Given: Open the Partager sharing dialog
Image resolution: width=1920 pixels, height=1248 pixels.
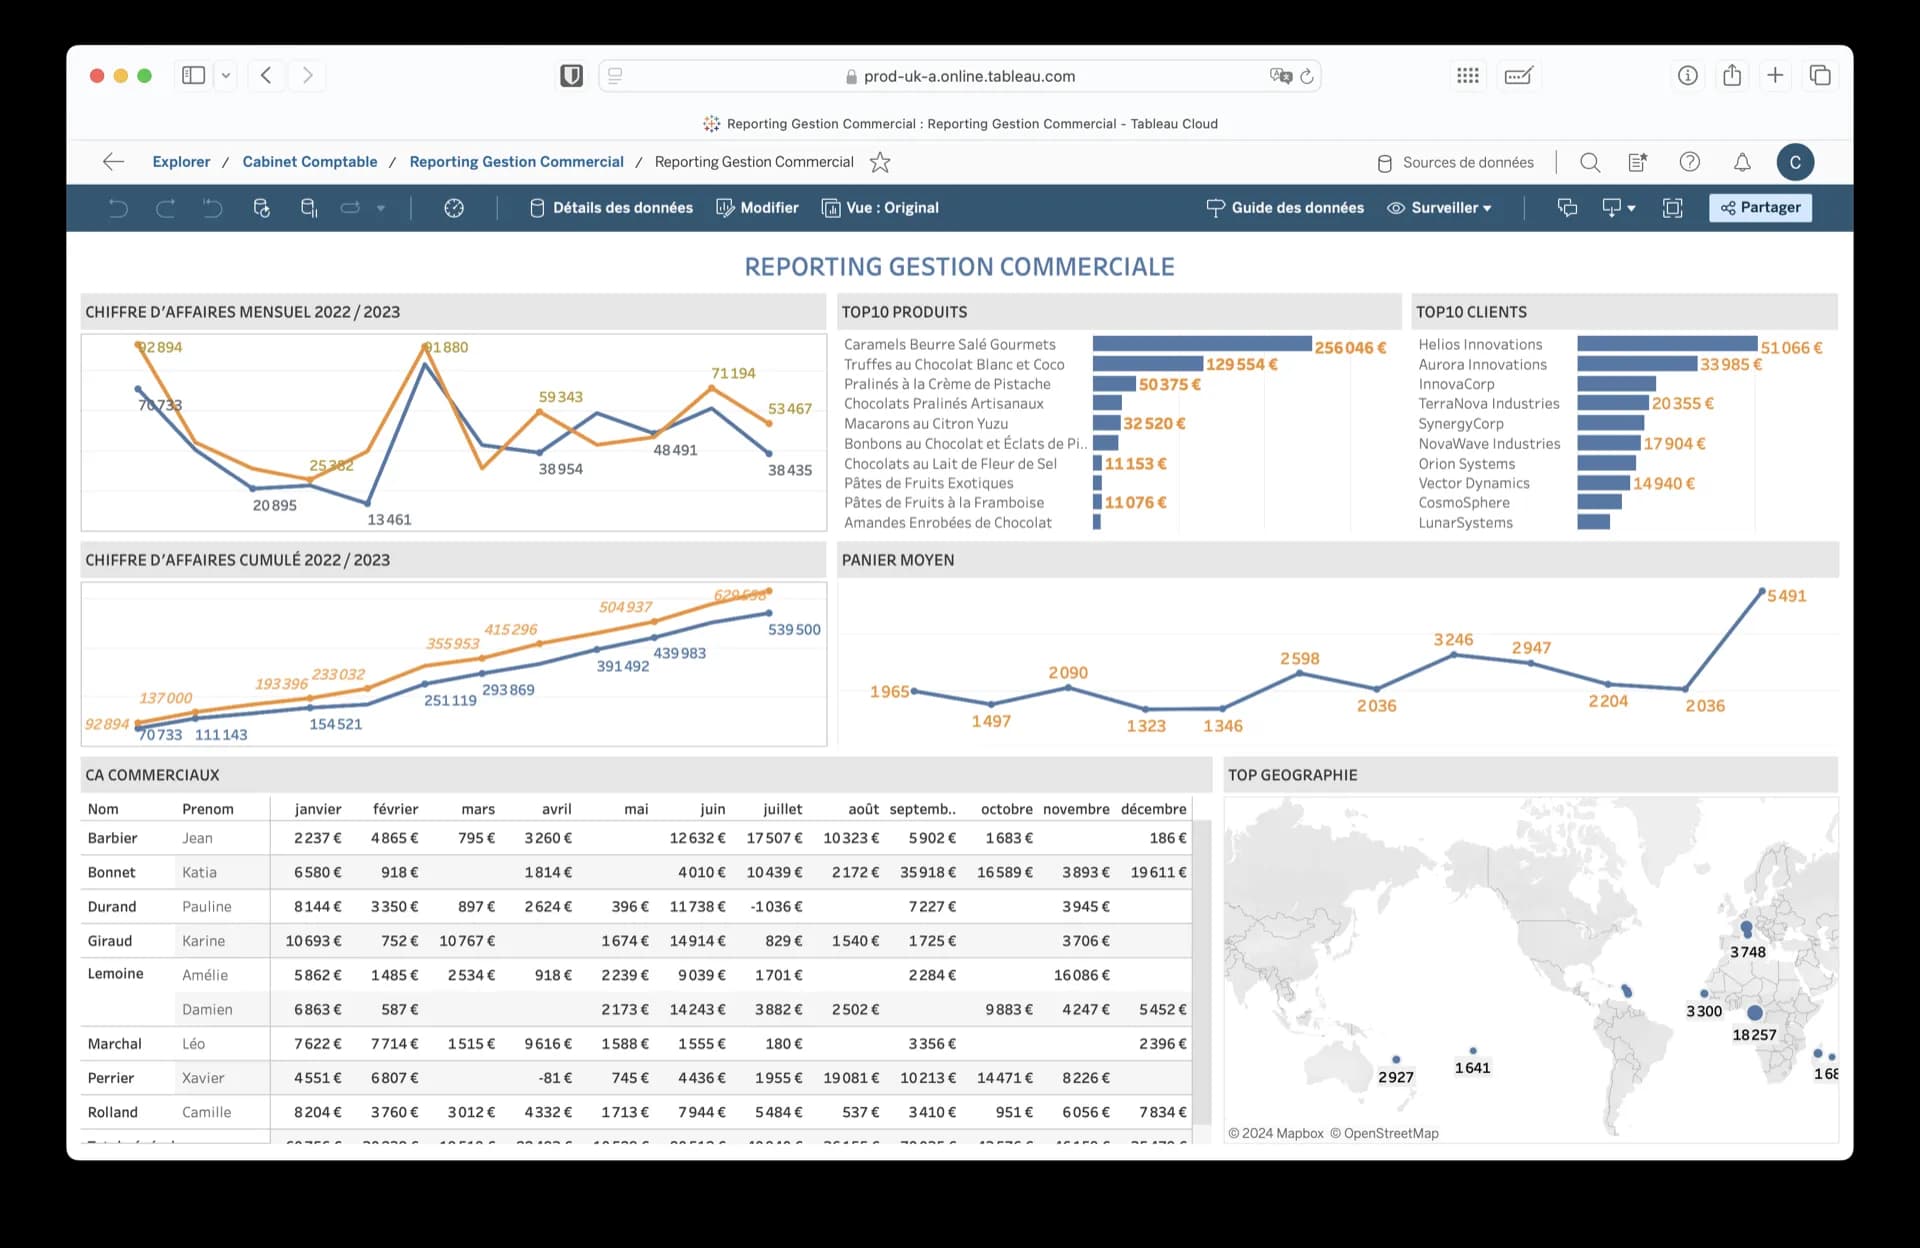Looking at the screenshot, I should pos(1760,208).
